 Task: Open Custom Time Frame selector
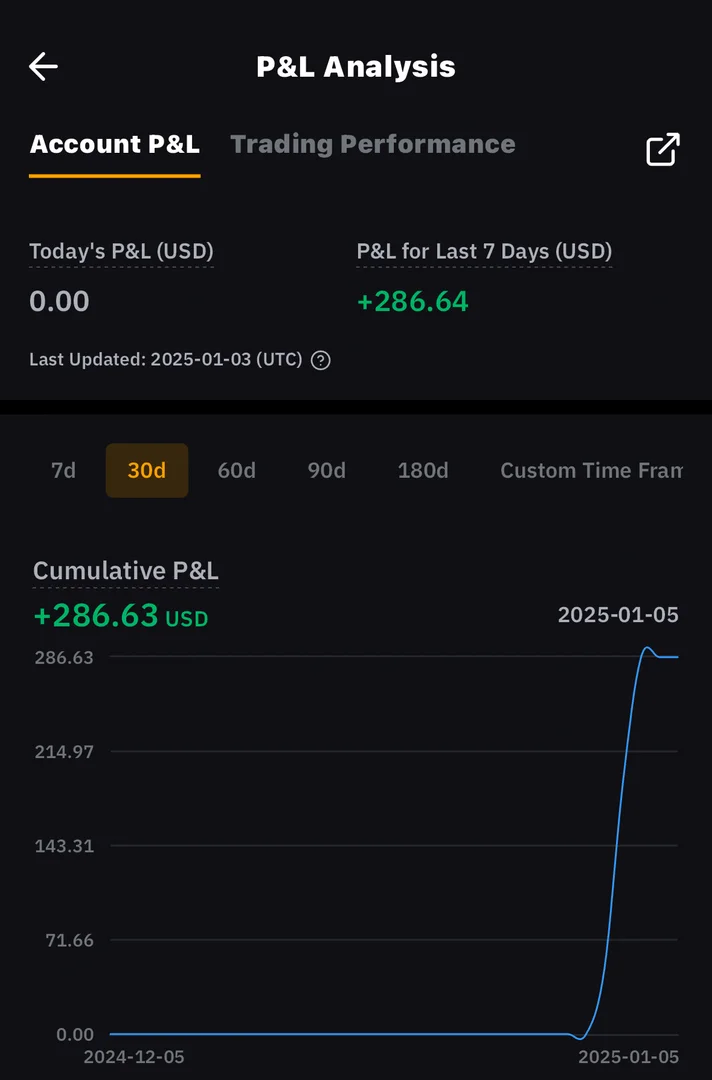(x=590, y=470)
